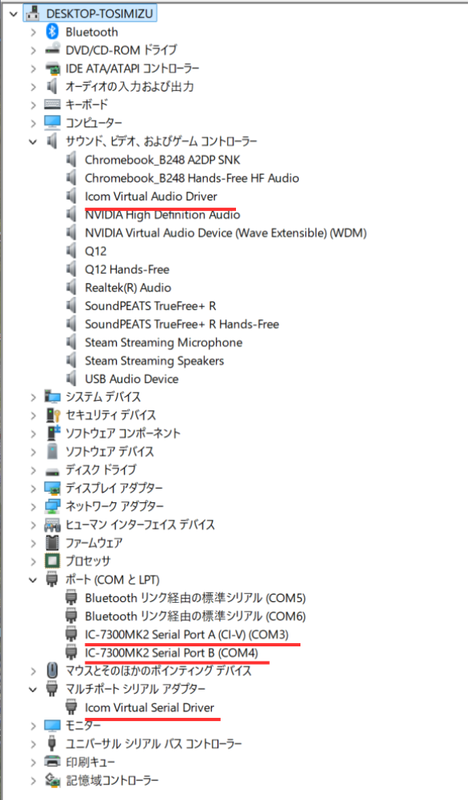Click the ユニバーサル シリアル バス コントローラー USB icon
The image size is (472, 800).
tap(52, 744)
